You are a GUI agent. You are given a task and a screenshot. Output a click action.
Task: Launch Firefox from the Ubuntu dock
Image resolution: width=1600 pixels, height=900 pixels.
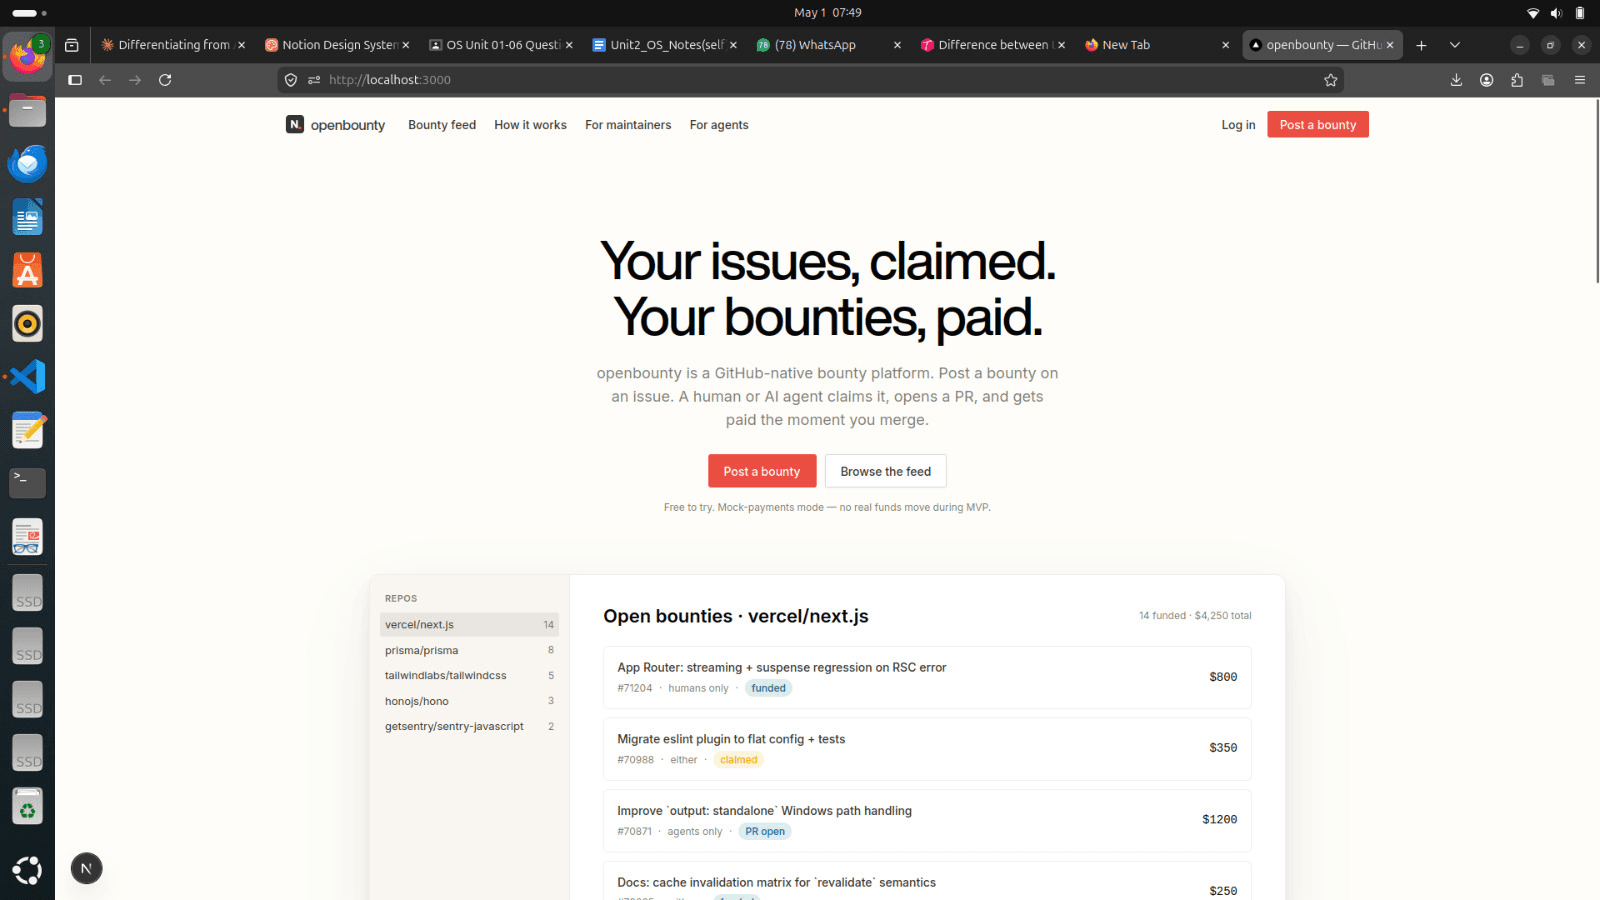coord(27,56)
